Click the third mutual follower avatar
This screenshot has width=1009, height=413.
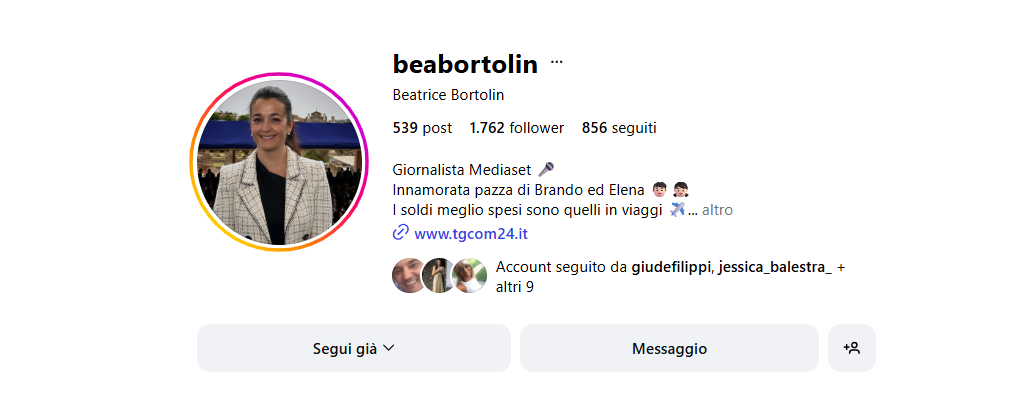[x=470, y=276]
